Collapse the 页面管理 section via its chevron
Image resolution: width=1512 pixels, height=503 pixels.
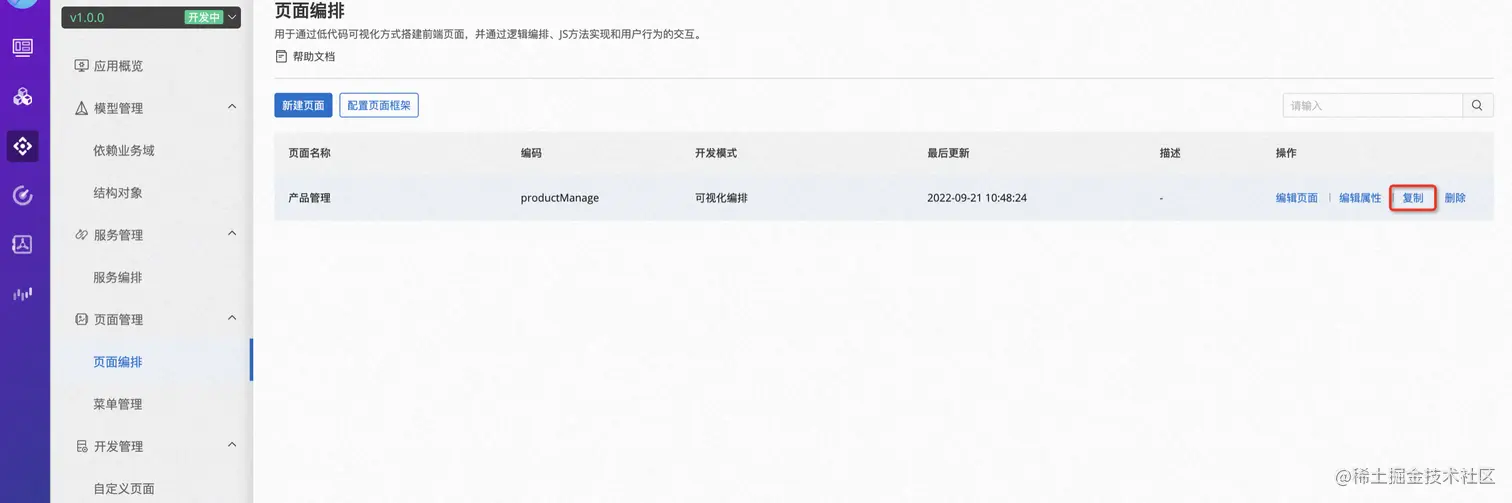tap(232, 318)
